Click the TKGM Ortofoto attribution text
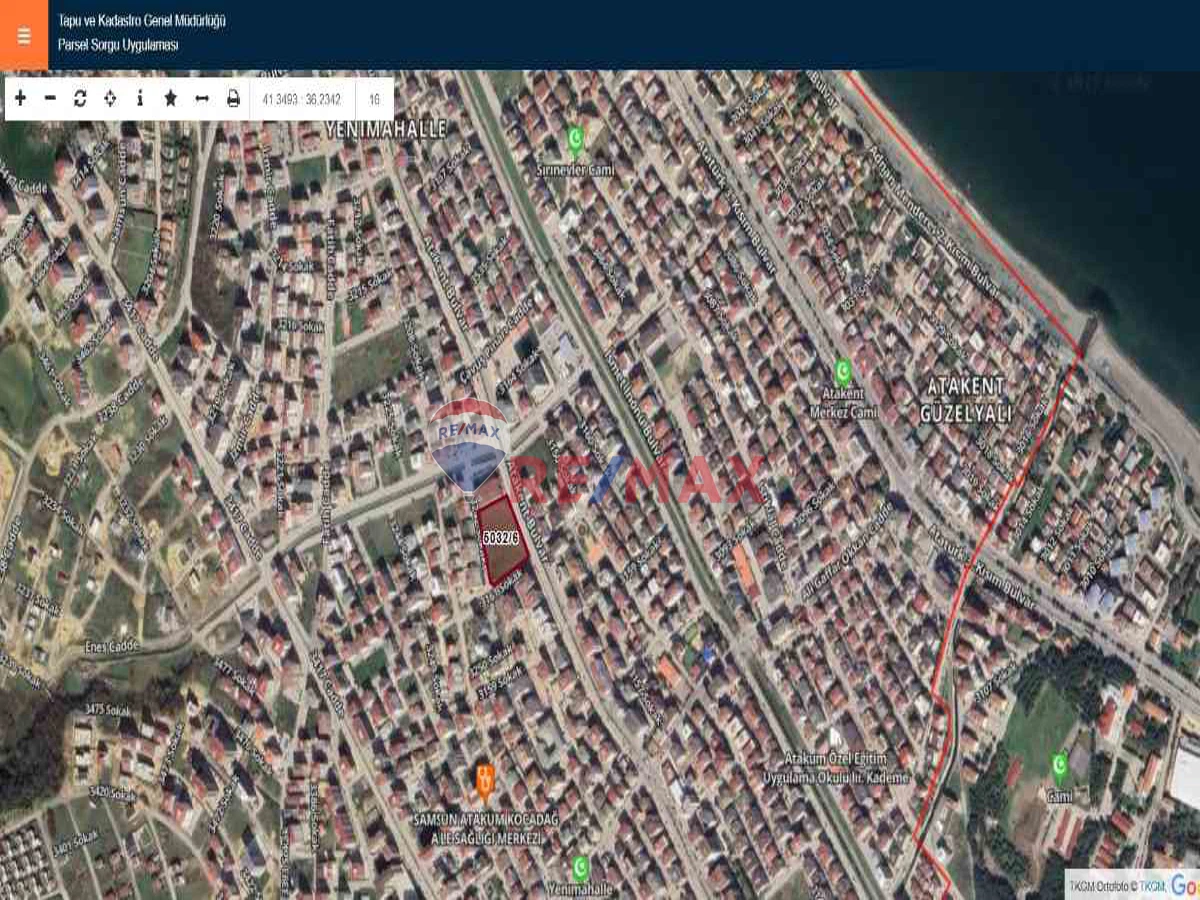 [1117, 886]
